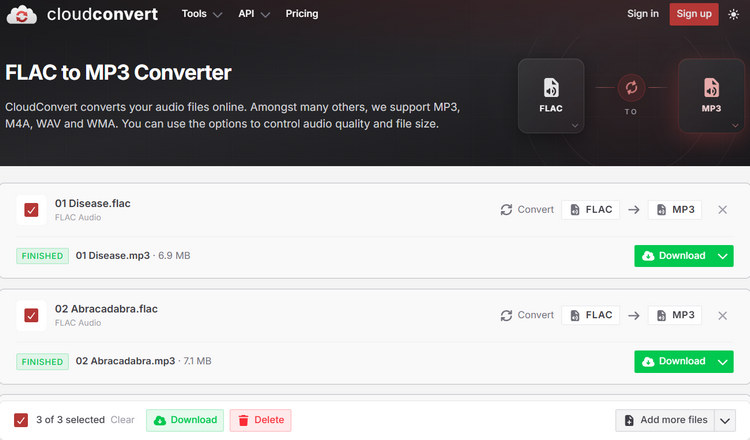
Task: Uncheck the 01 Disease.flac checkbox
Action: coord(31,210)
